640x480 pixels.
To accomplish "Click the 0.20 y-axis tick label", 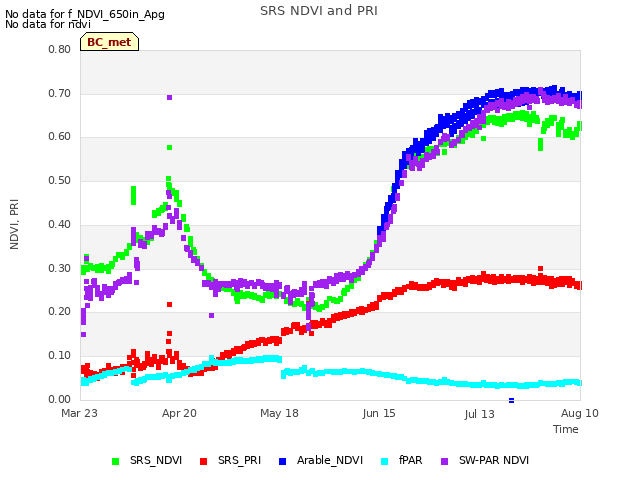I will click(x=60, y=311).
